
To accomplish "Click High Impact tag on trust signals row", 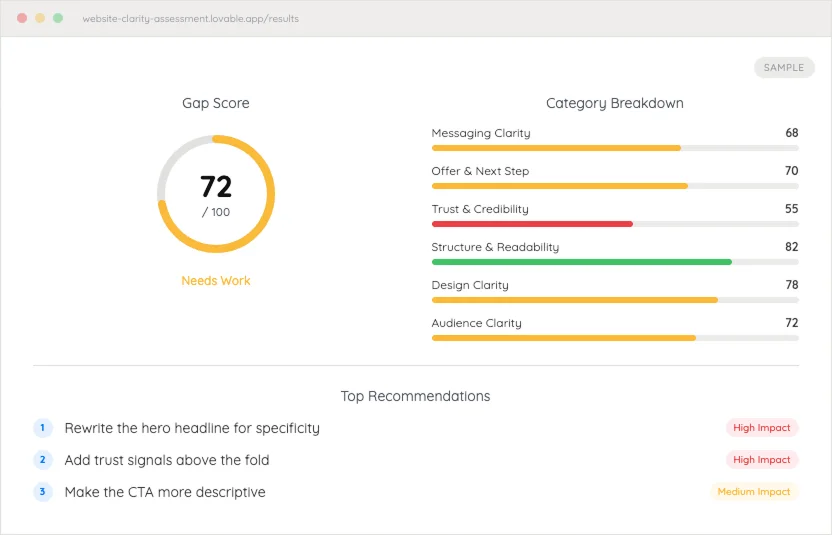I will [x=762, y=460].
